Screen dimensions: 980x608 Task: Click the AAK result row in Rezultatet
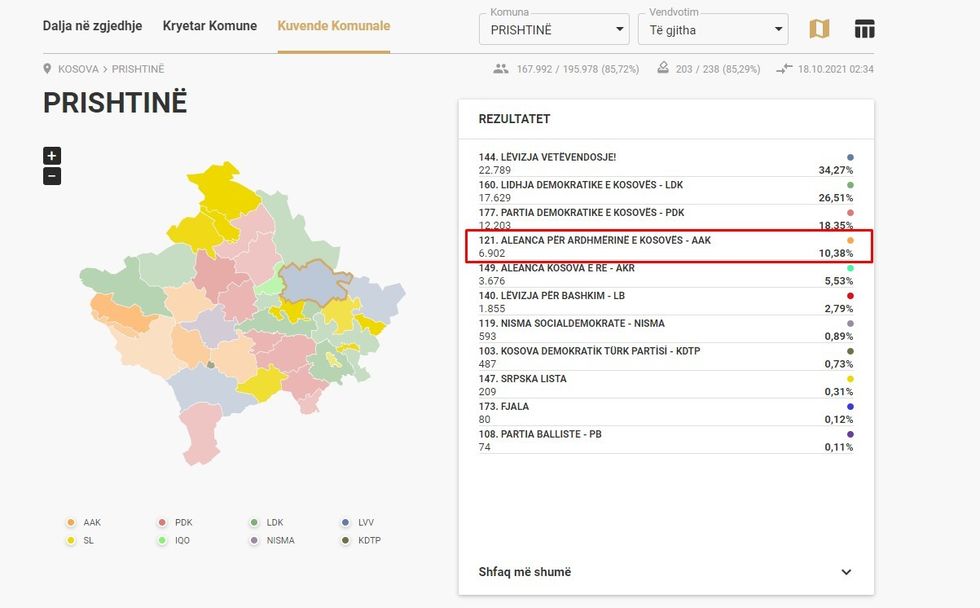tap(665, 247)
